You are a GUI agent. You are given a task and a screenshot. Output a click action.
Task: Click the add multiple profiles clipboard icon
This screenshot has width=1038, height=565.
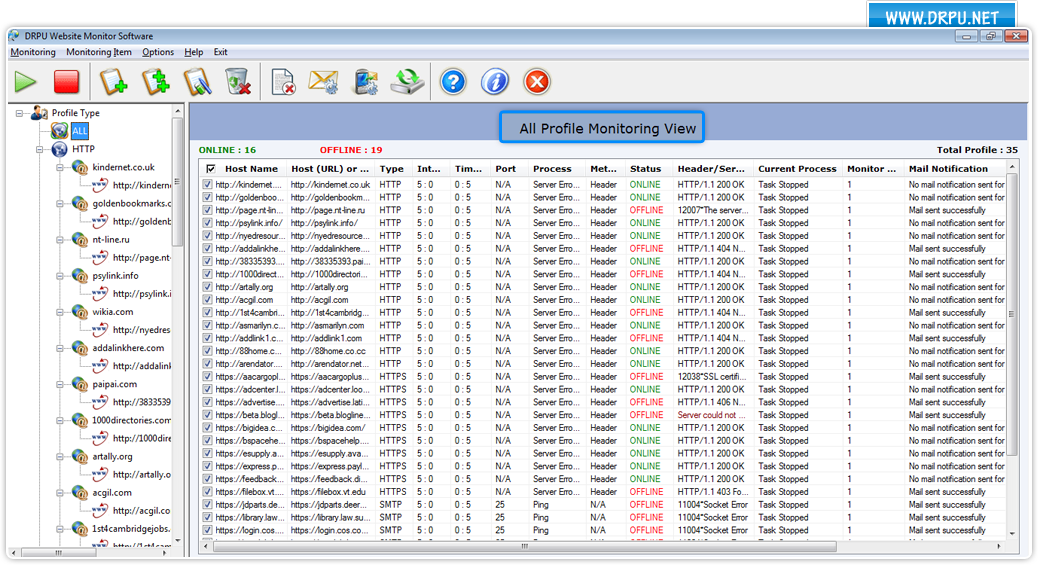[x=156, y=81]
